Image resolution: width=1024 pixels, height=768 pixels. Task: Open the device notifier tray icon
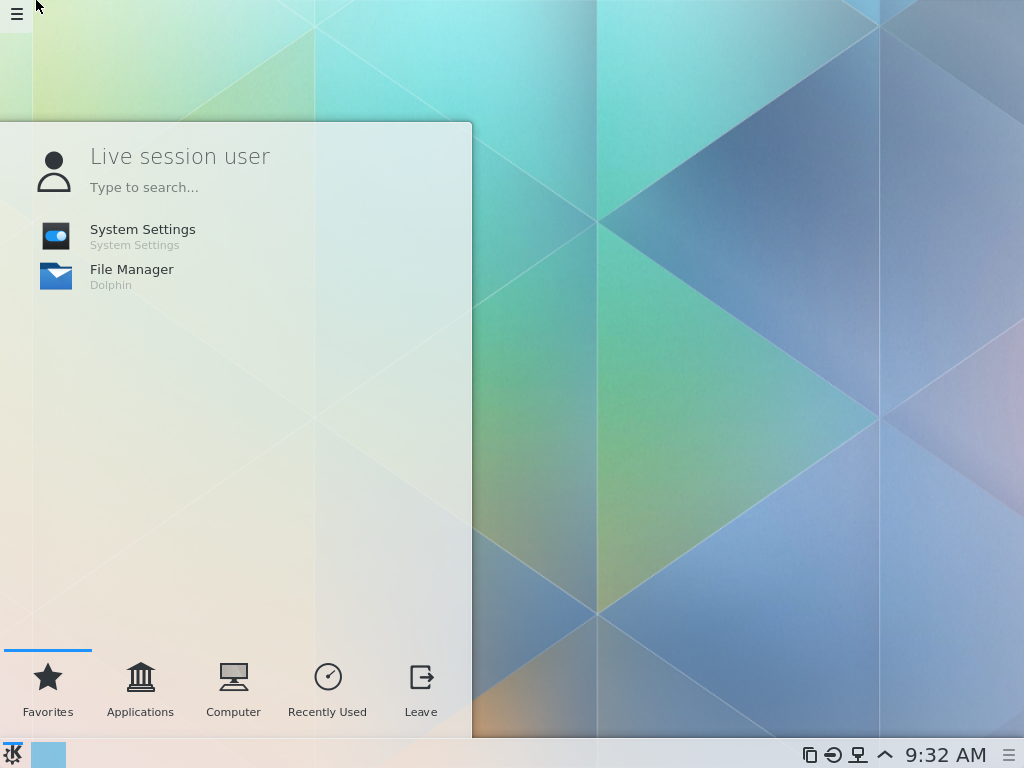(833, 755)
